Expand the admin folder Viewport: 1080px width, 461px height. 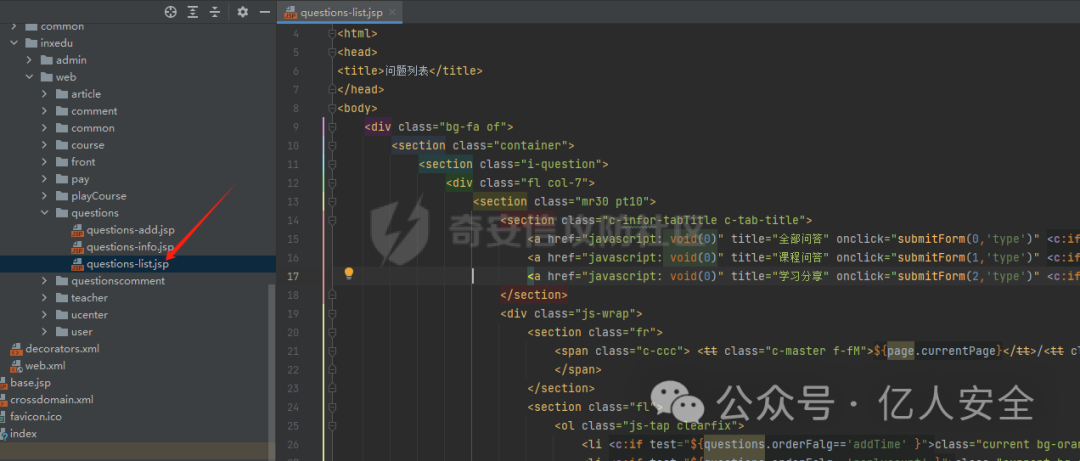[30, 60]
